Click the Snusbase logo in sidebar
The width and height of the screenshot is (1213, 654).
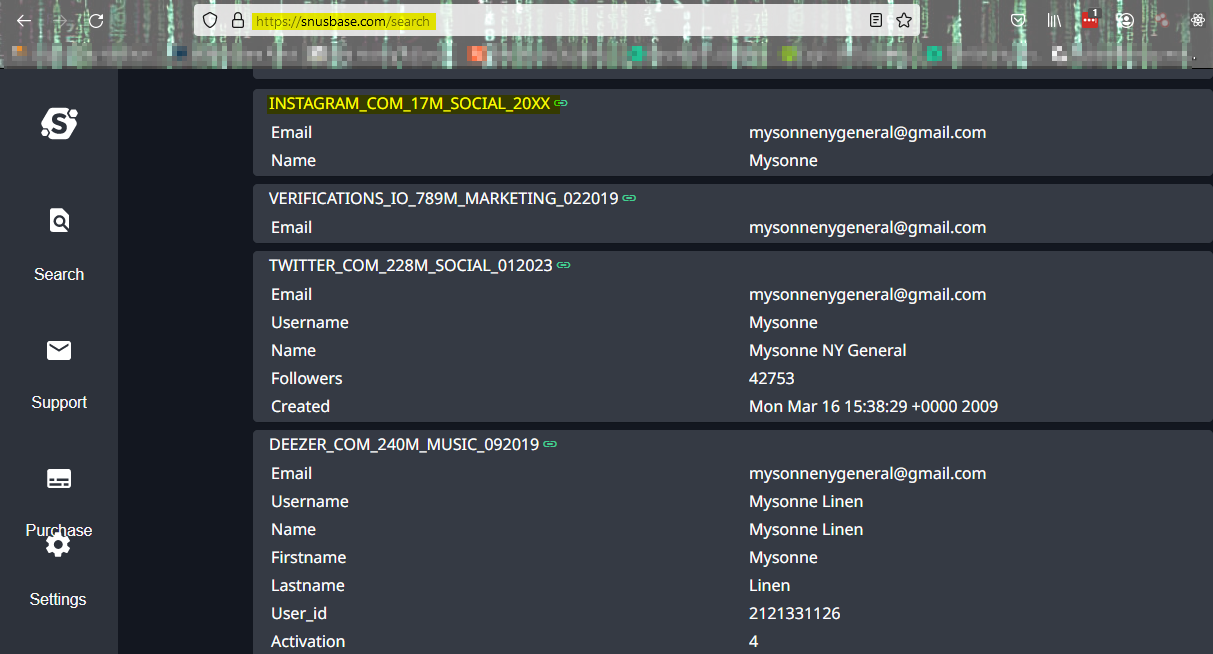(x=59, y=123)
